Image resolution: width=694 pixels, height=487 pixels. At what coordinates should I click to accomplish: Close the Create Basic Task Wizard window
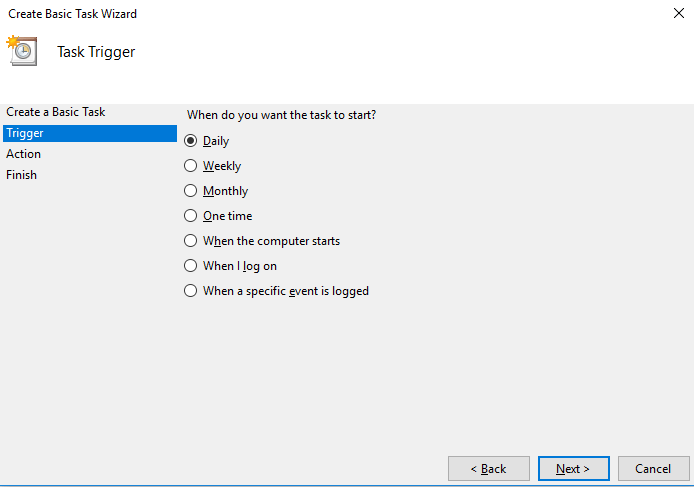tap(679, 14)
